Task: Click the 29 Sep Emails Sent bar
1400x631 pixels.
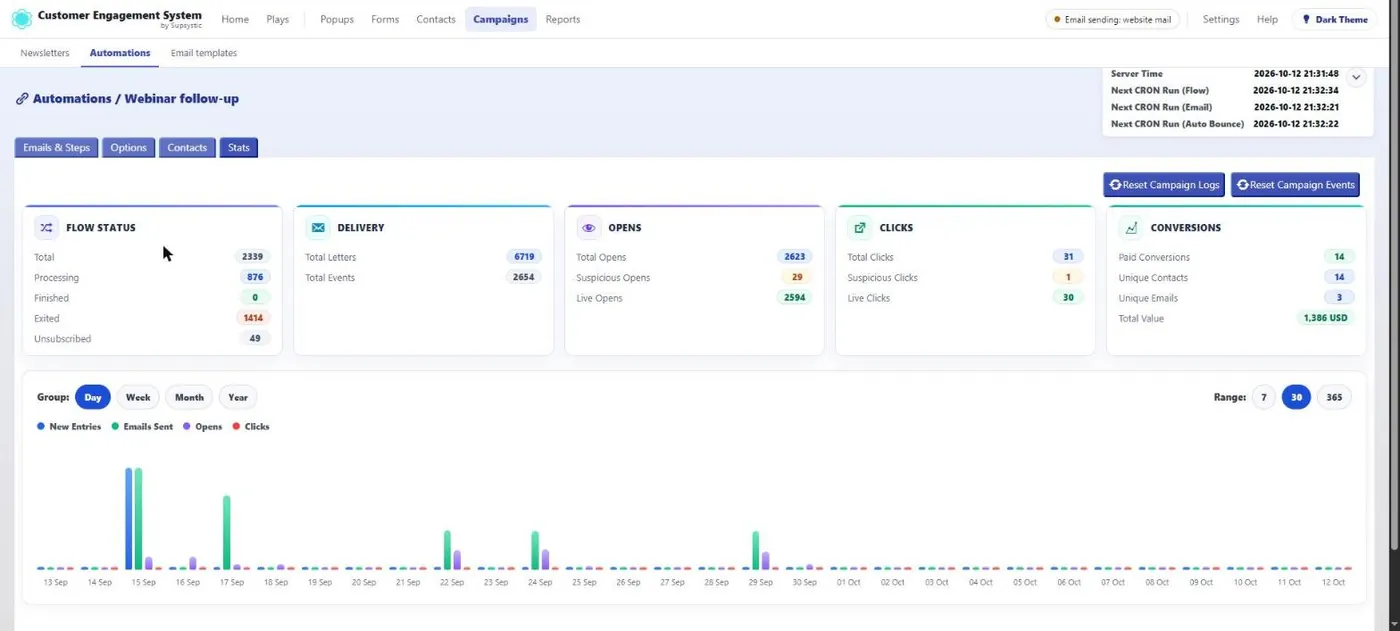Action: point(756,550)
